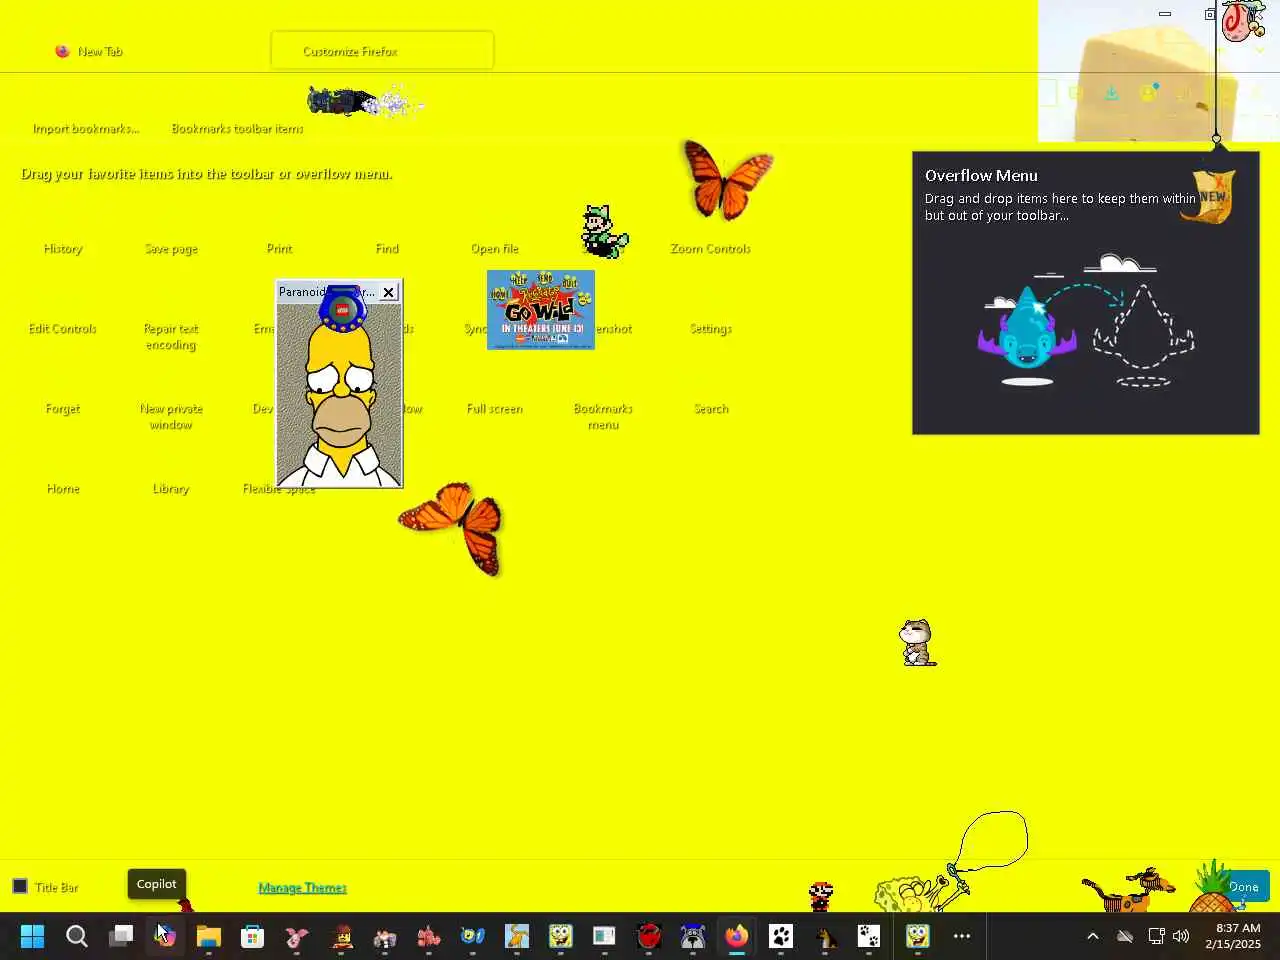Open Task View on the taskbar

point(121,937)
